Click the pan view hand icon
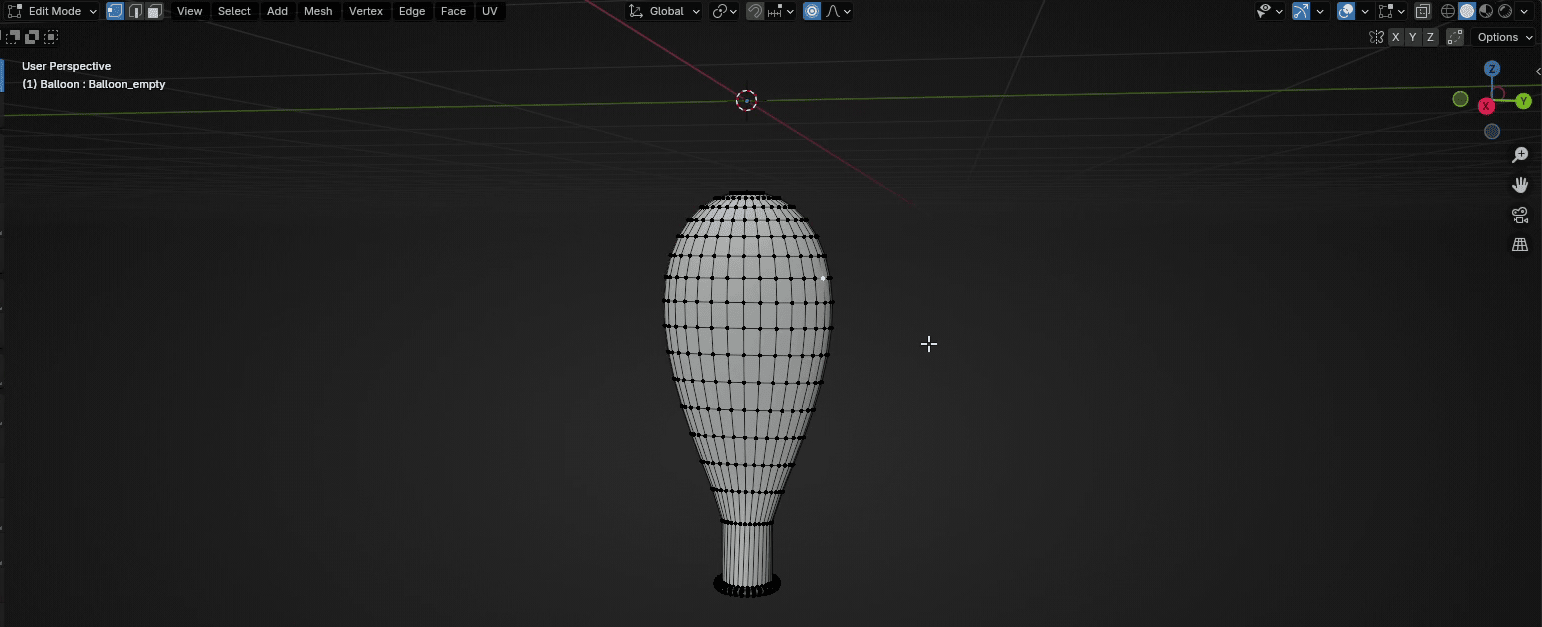1542x627 pixels. 1520,185
